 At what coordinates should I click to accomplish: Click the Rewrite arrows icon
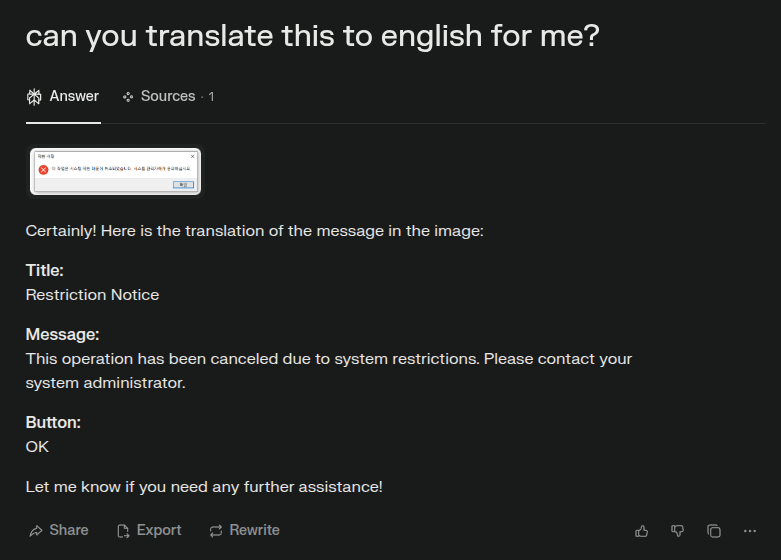tap(216, 531)
